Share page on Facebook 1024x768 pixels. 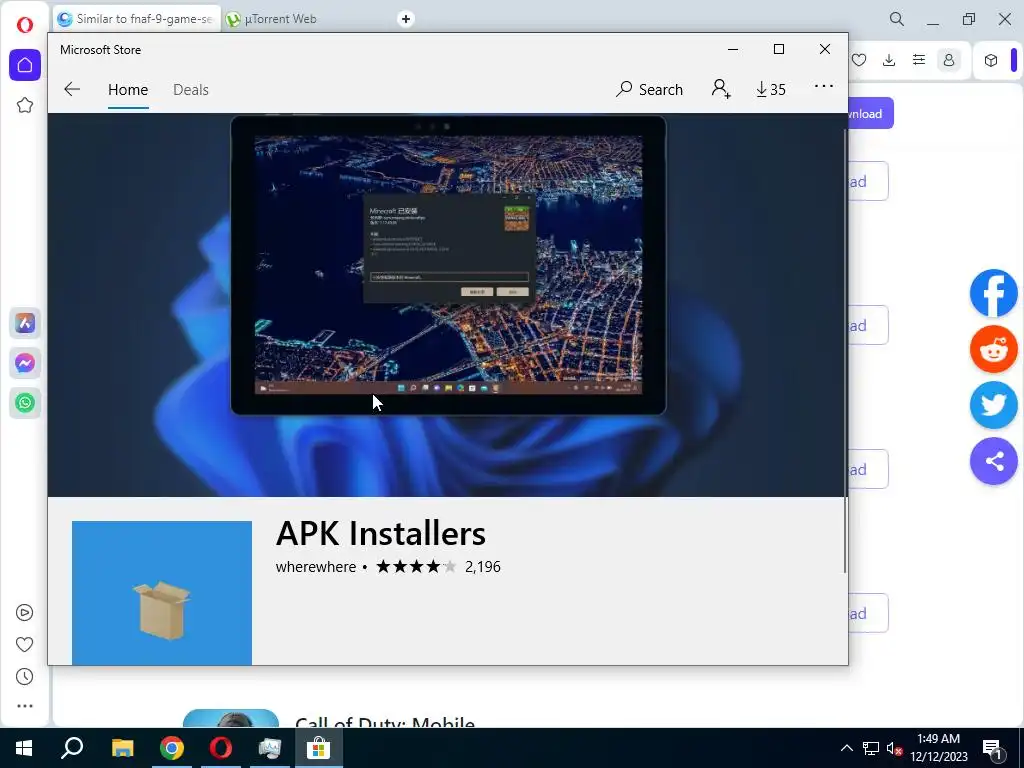tap(993, 293)
